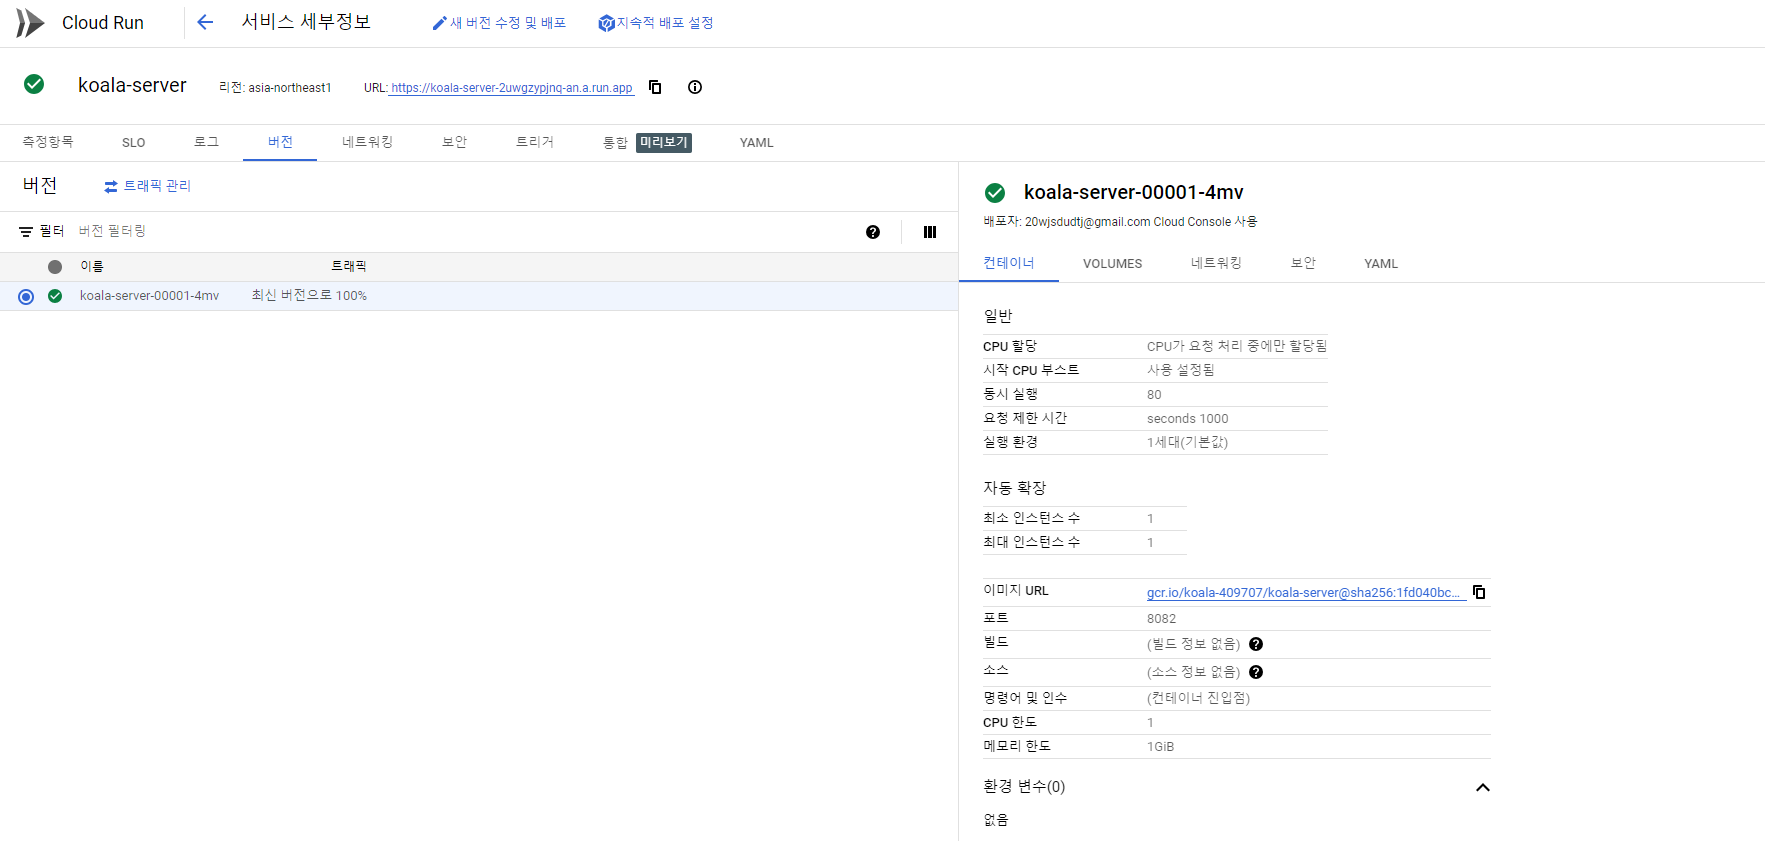Open the revision details 네트워킹 tab
1765x841 pixels.
[1216, 263]
